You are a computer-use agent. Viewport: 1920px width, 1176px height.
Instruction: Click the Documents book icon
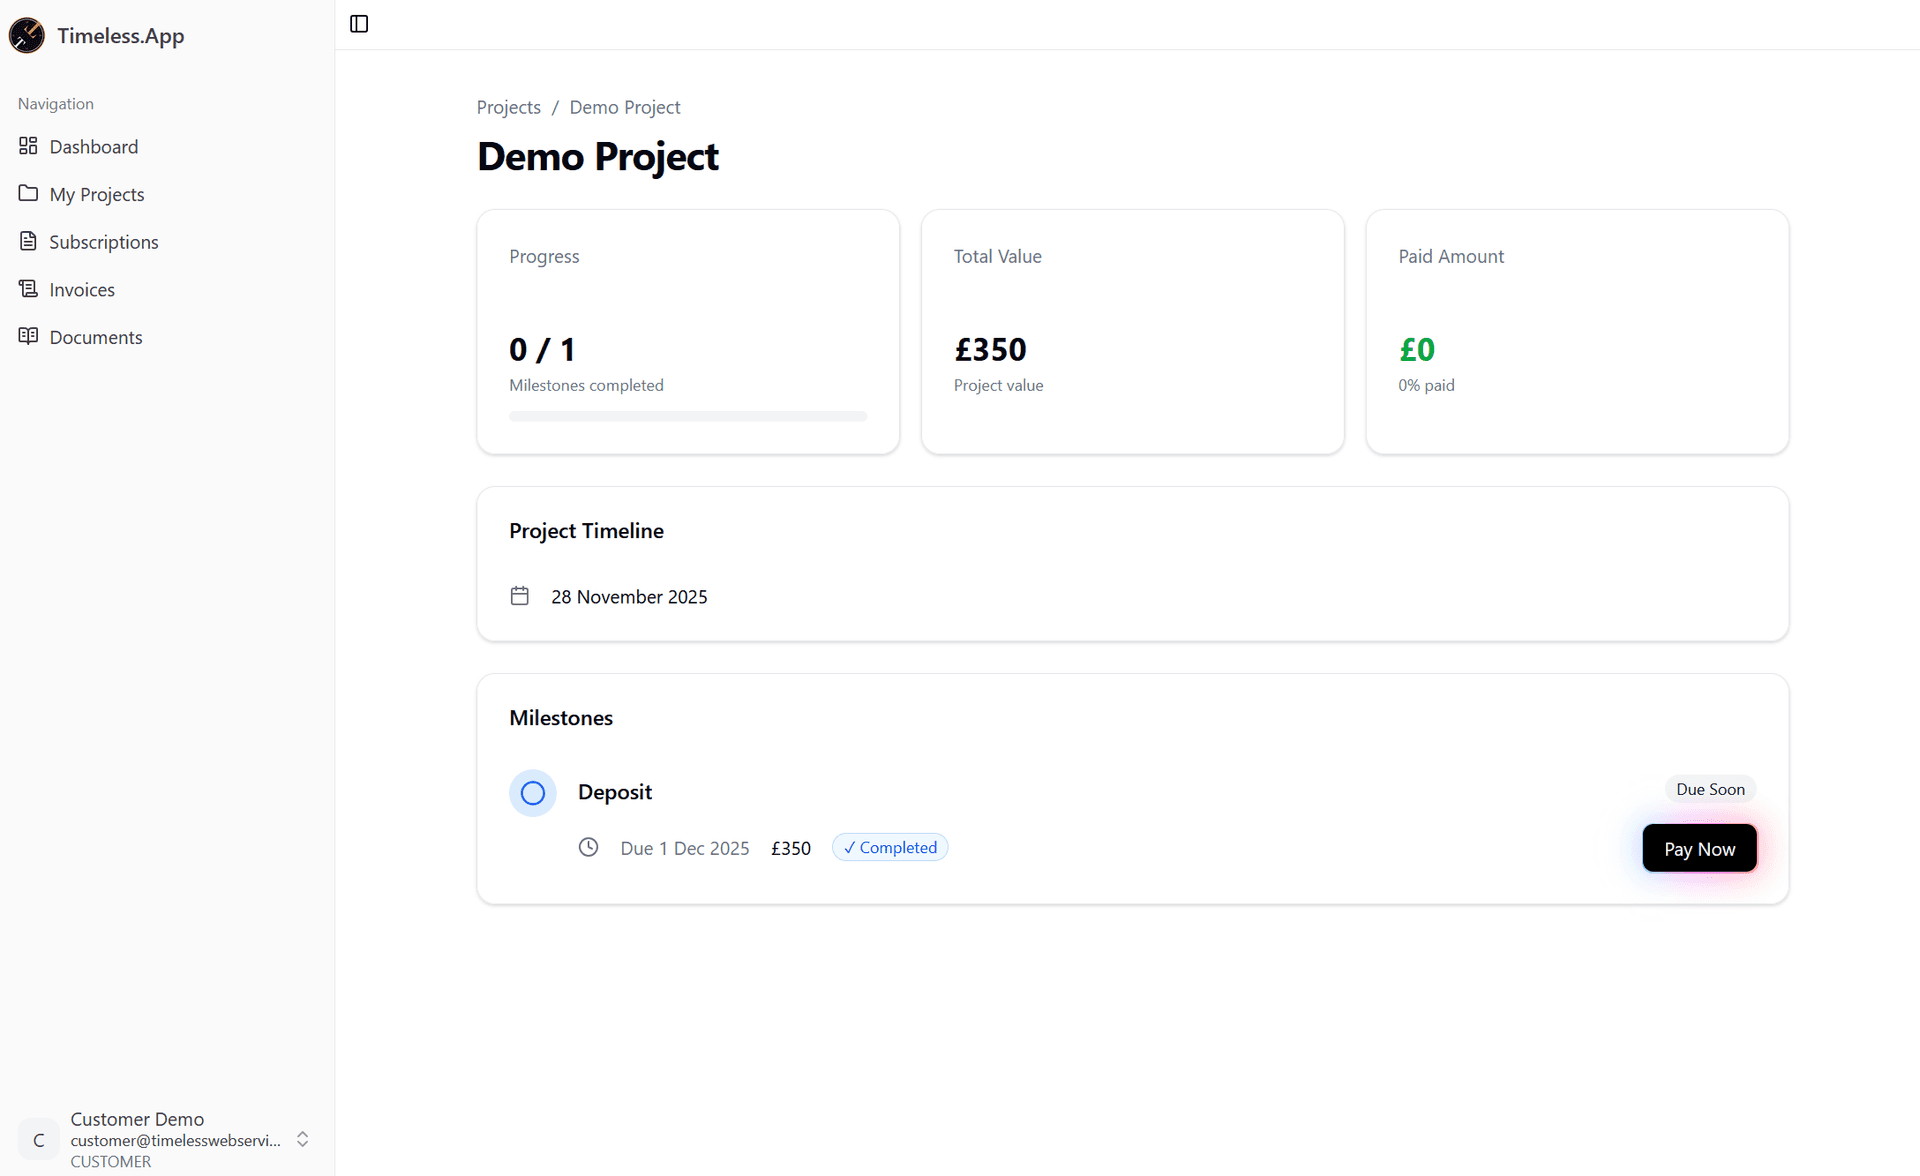click(x=29, y=337)
